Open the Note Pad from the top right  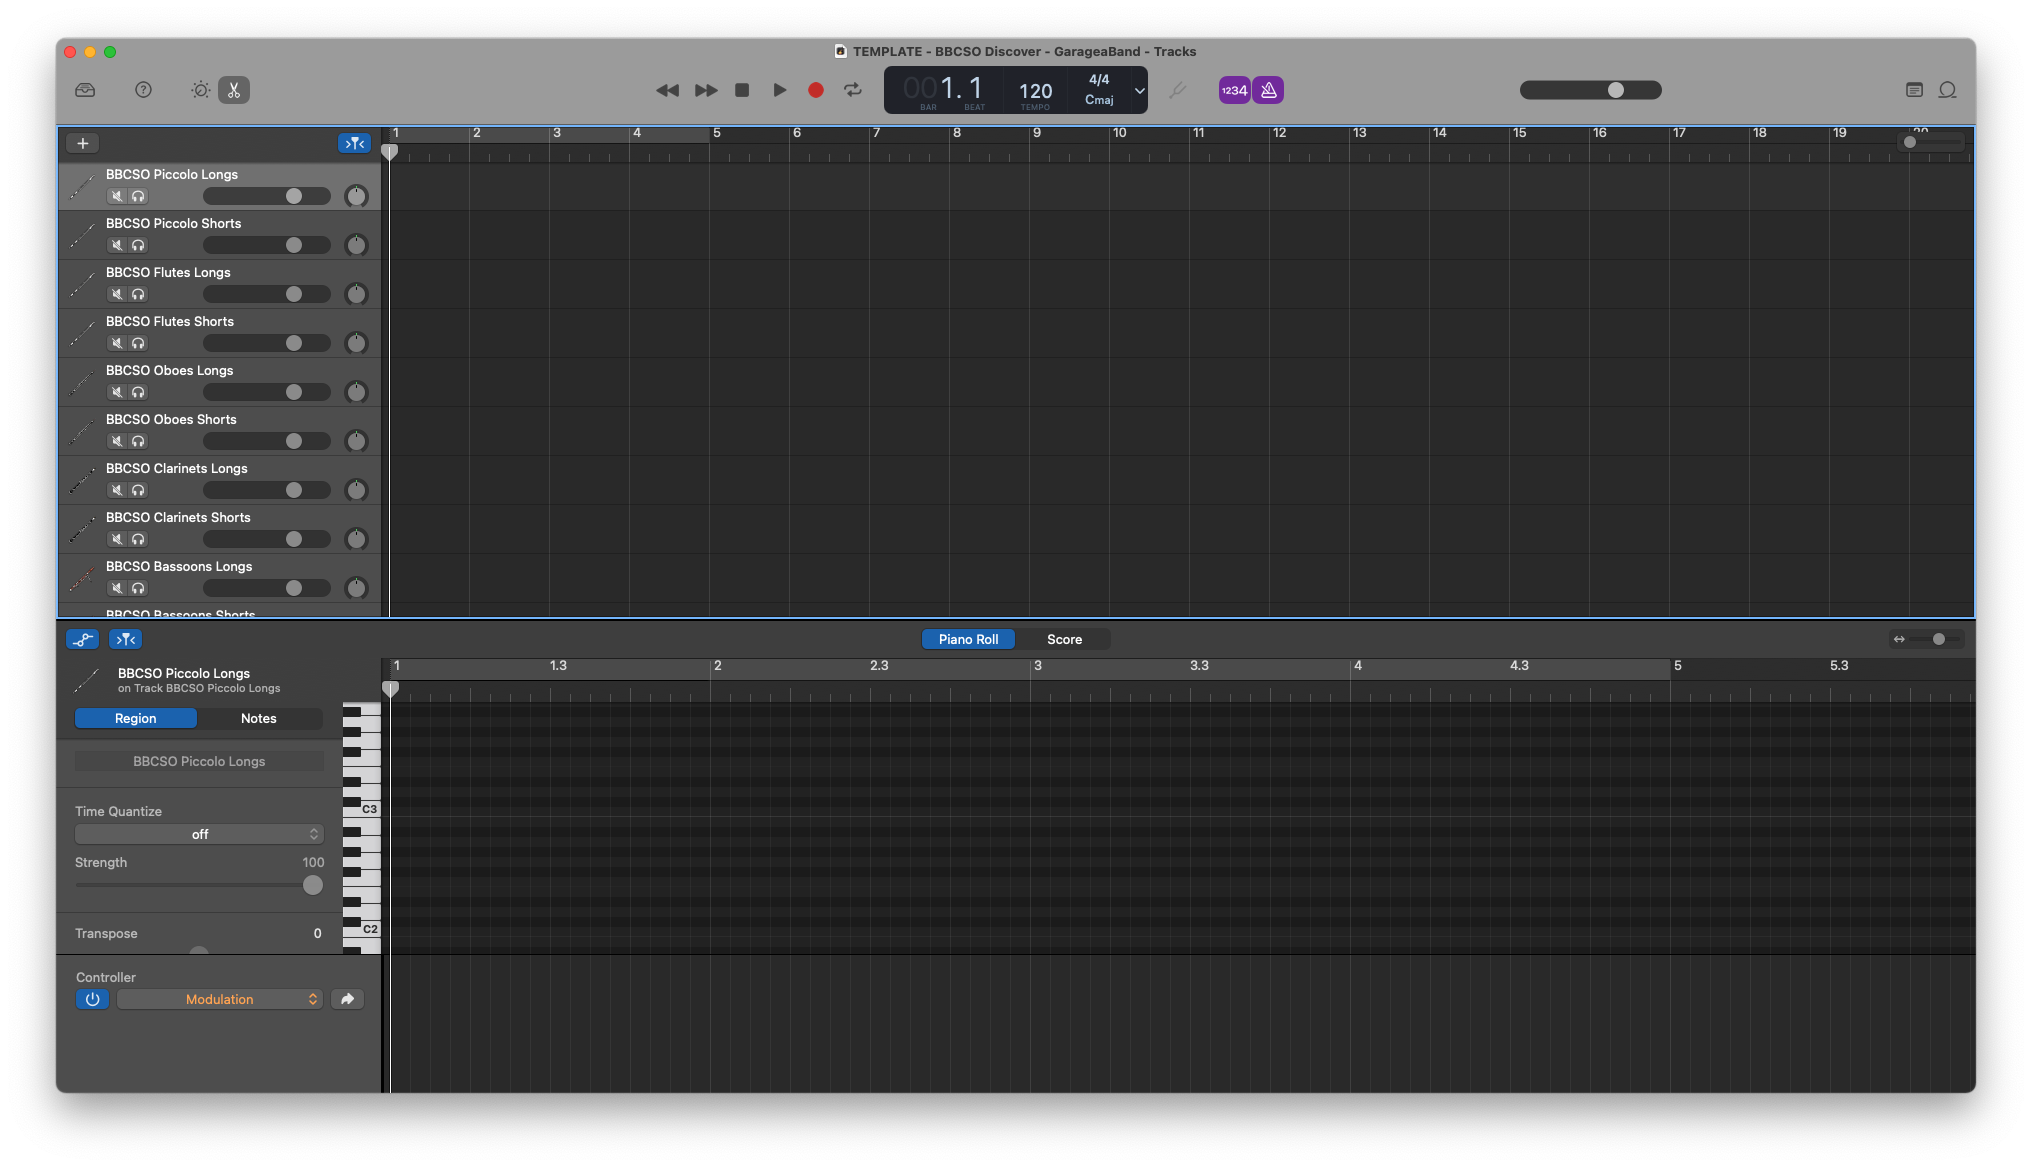[x=1915, y=90]
